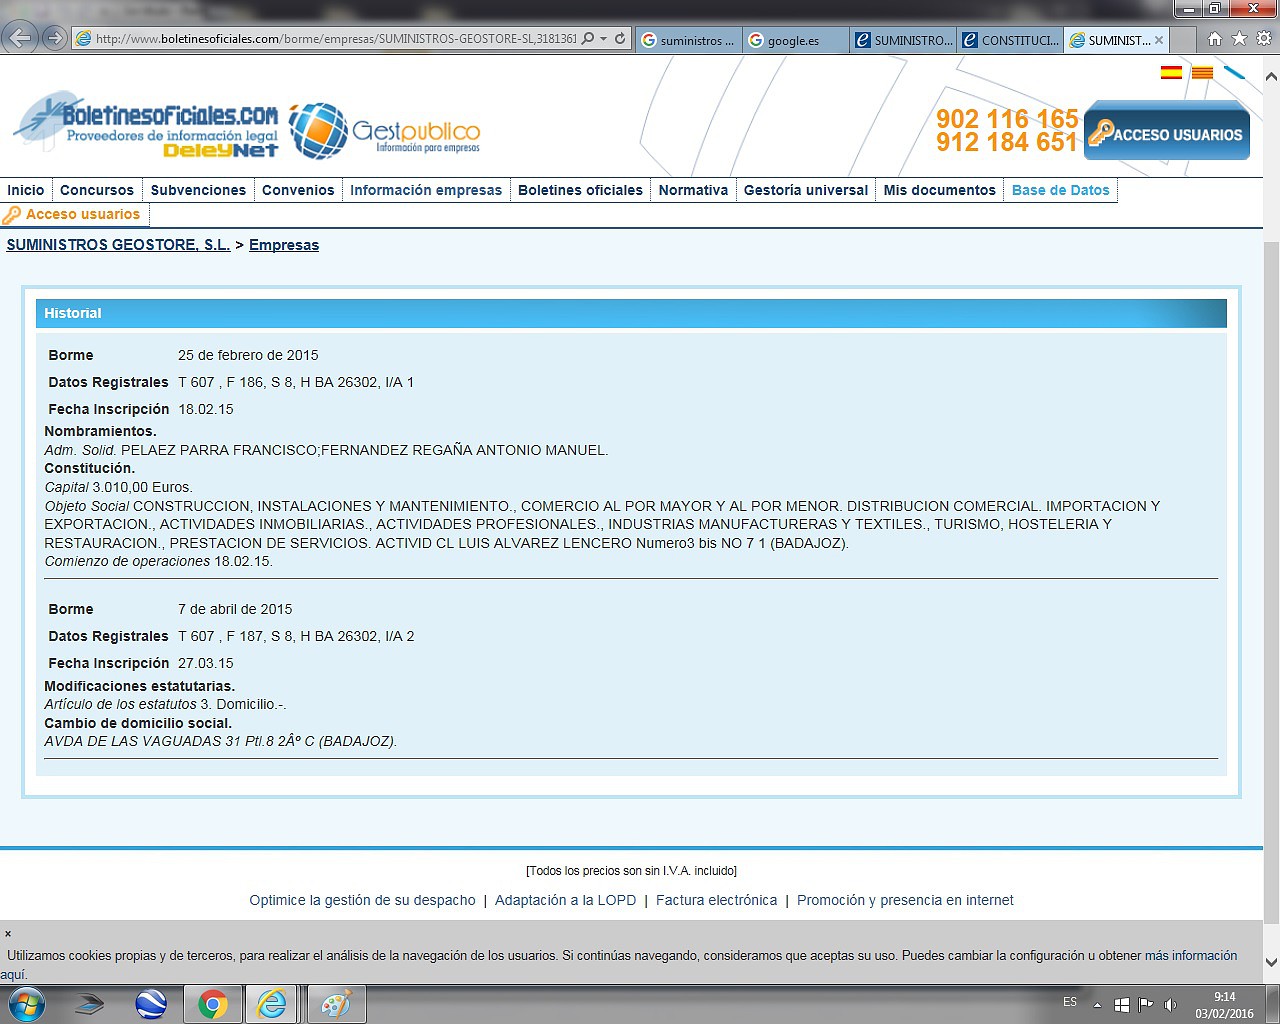1280x1024 pixels.
Task: Click the Internet Explorer taskbar icon
Action: pyautogui.click(x=271, y=1004)
